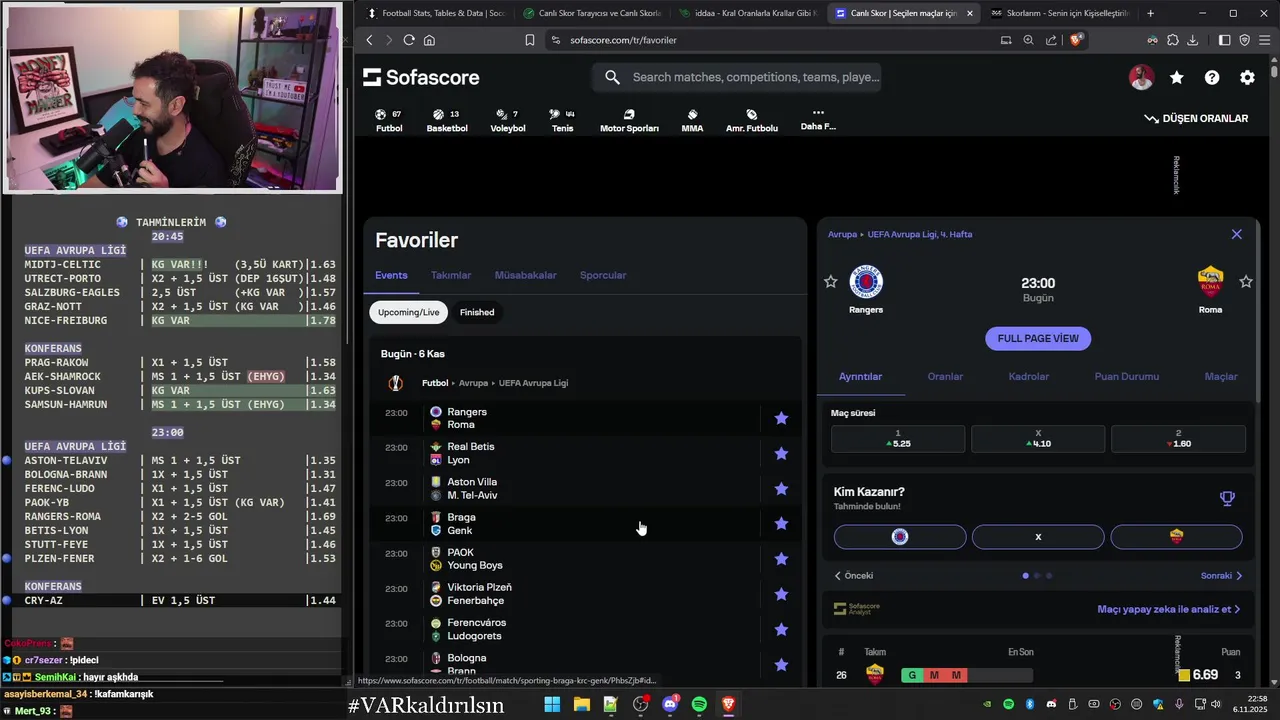Click the trophy icon beside Kim Kazanır
Image resolution: width=1280 pixels, height=720 pixels.
(1227, 498)
